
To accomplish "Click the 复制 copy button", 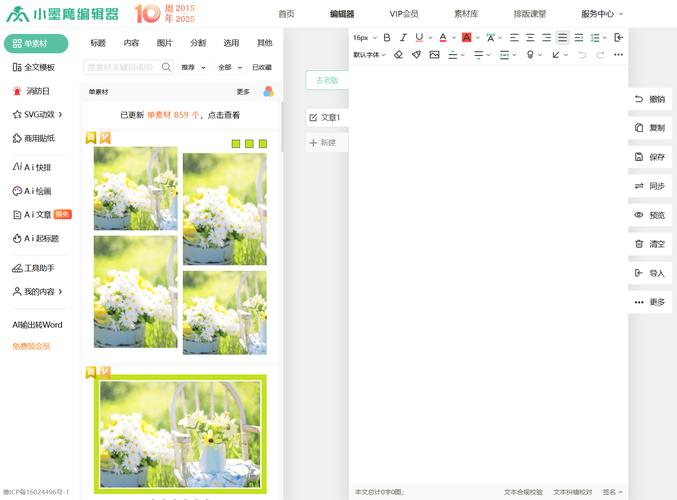I will point(650,128).
